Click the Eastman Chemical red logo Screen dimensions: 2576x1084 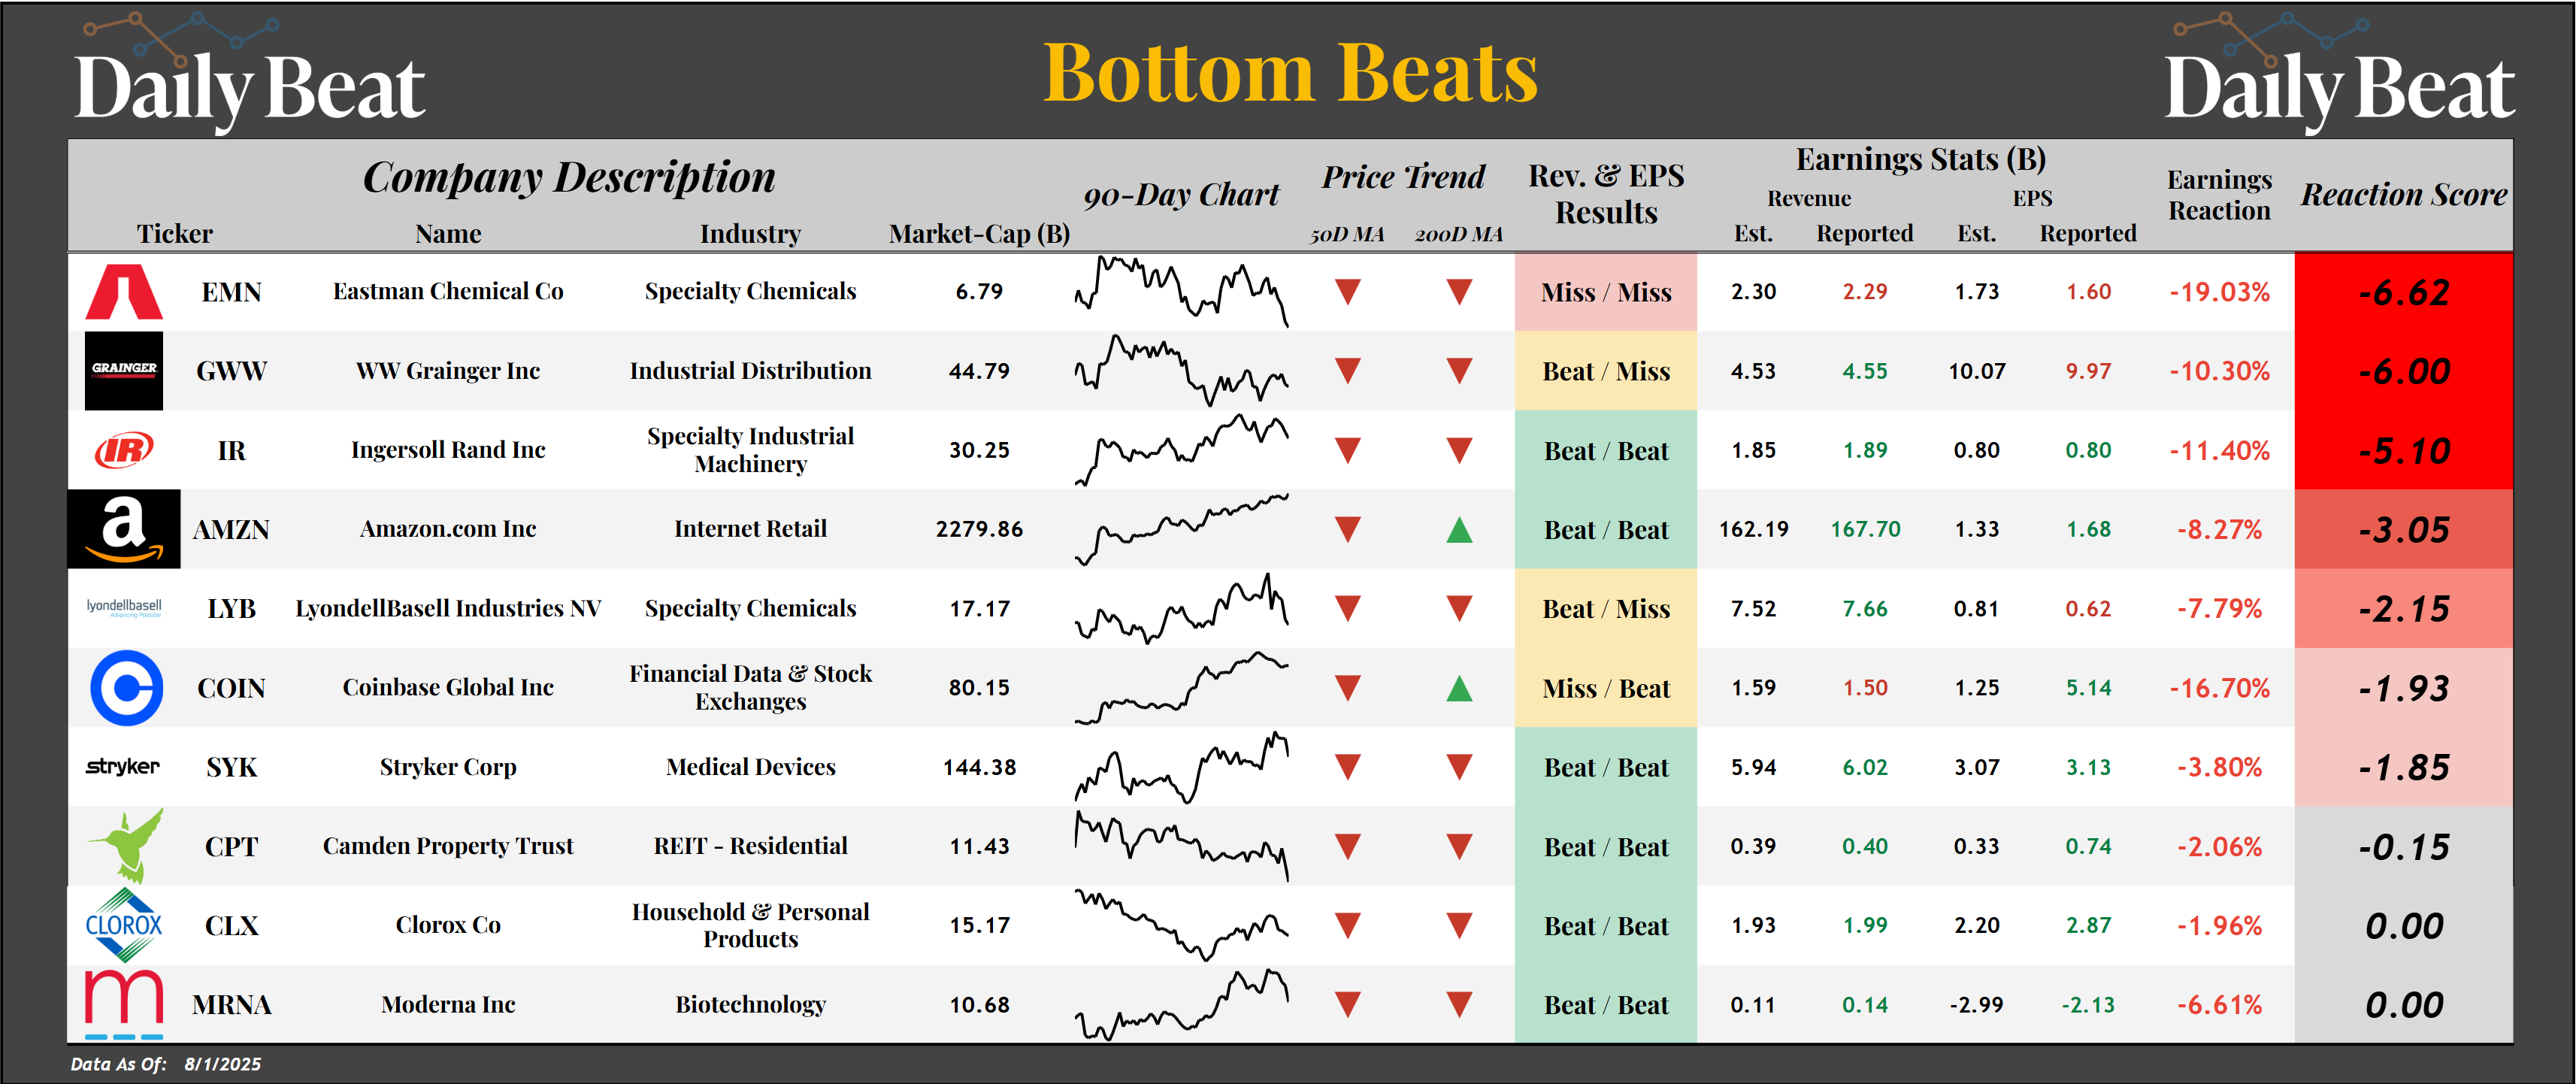click(x=124, y=292)
